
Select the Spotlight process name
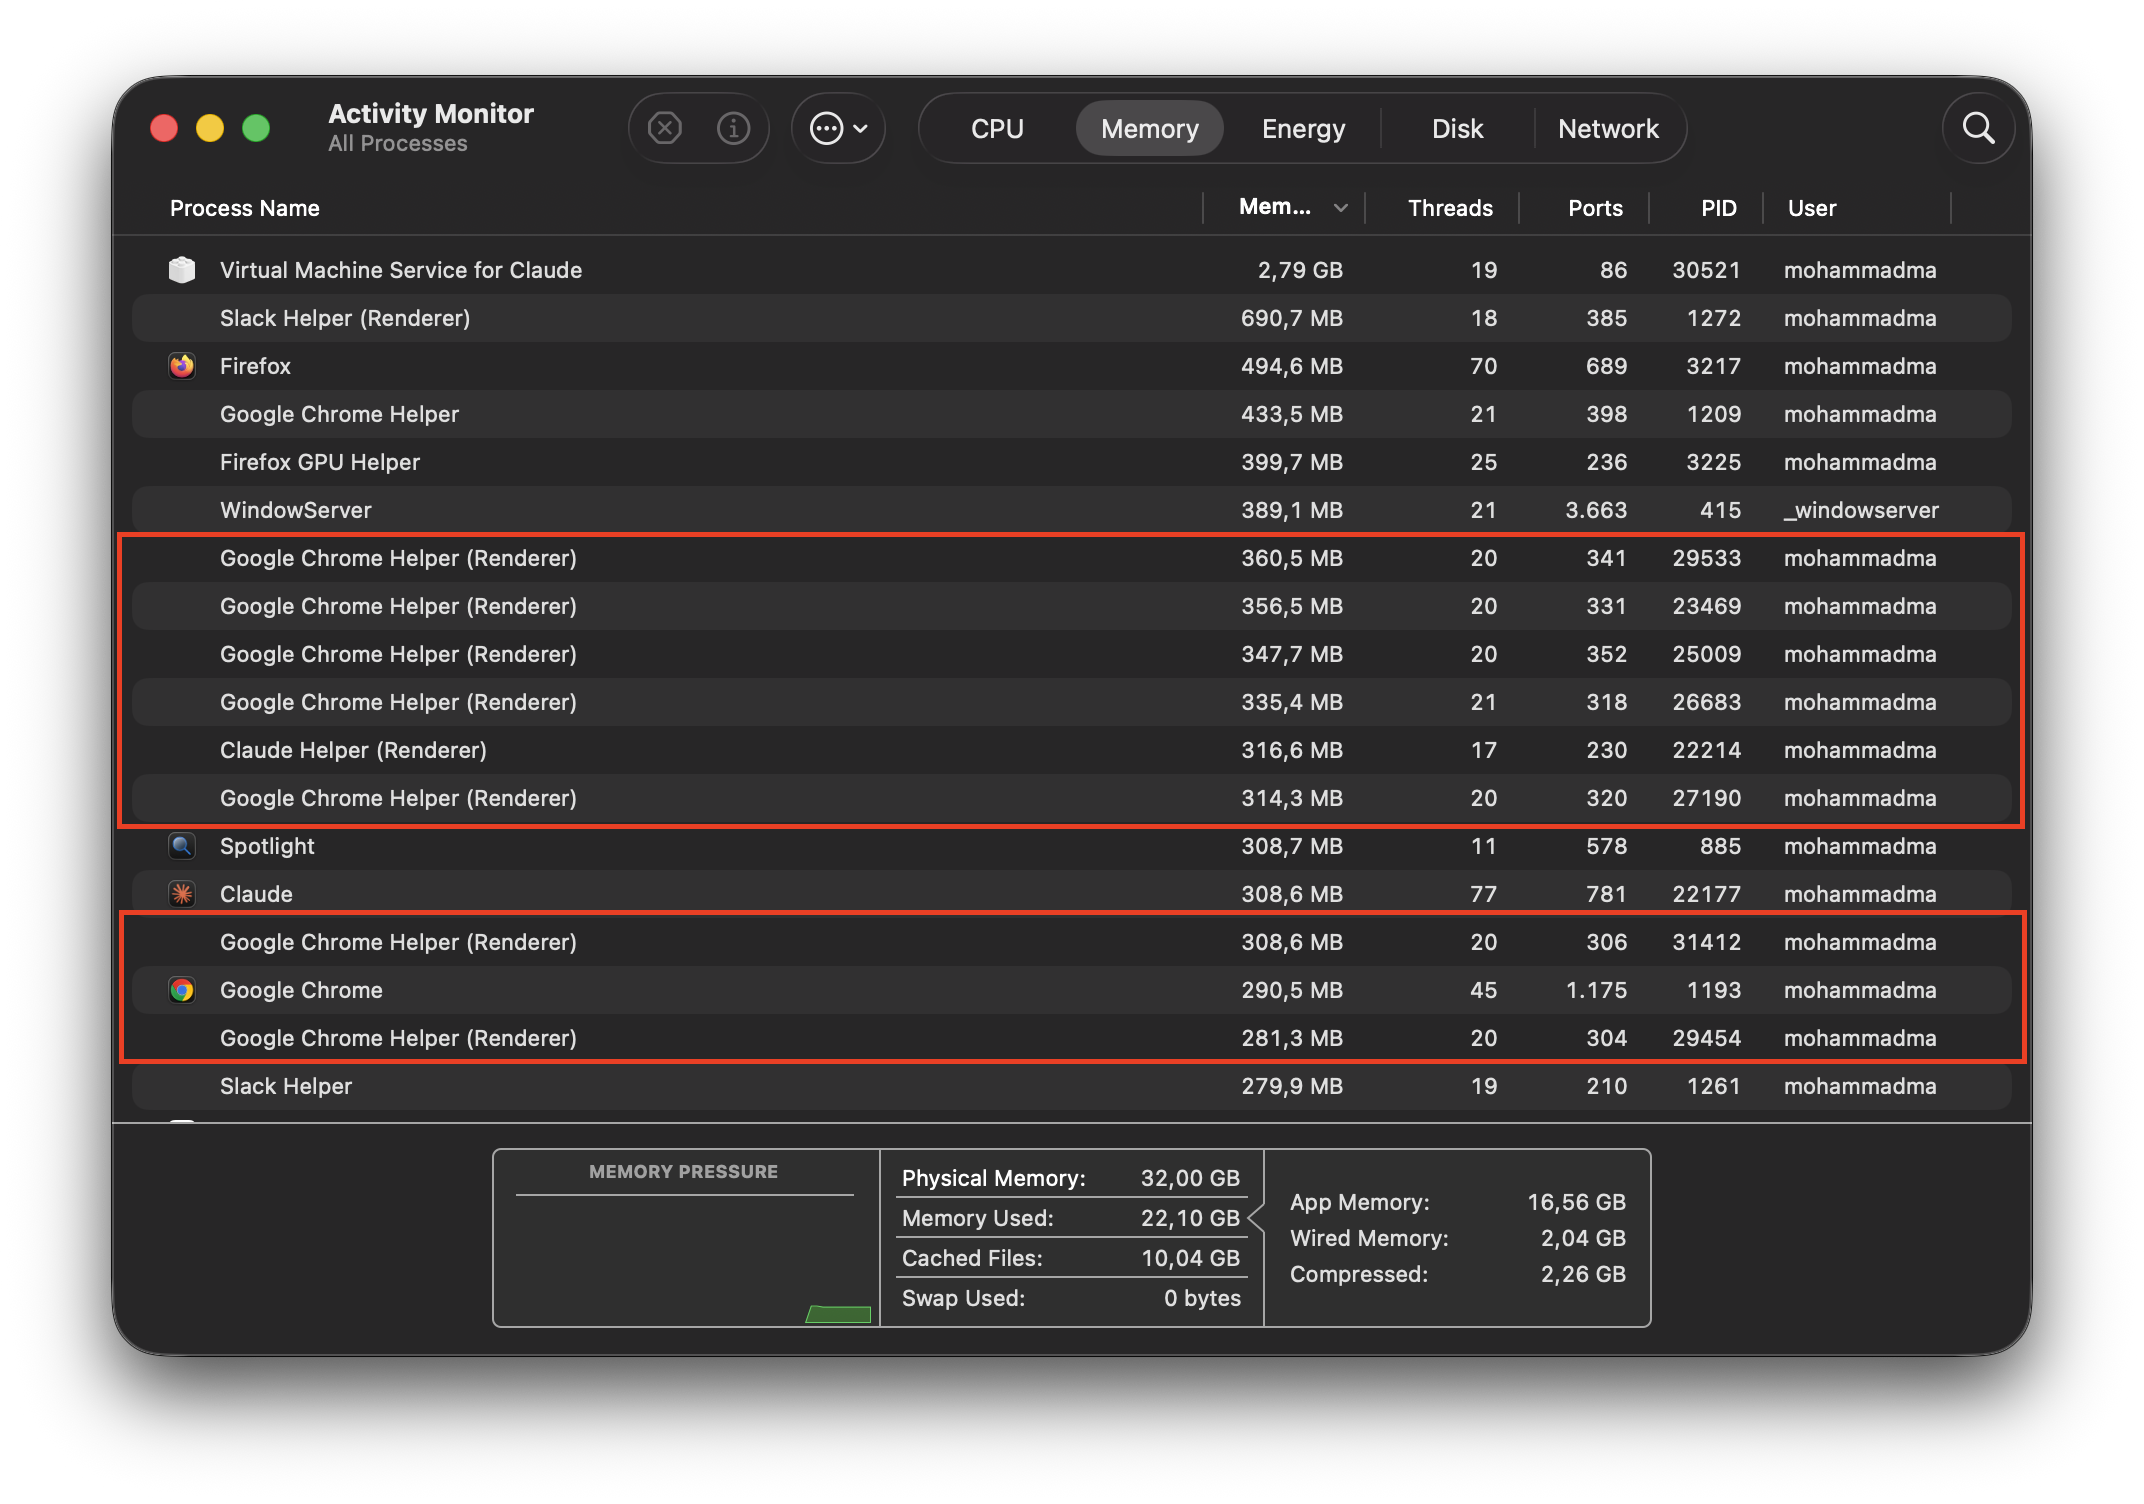pyautogui.click(x=267, y=846)
